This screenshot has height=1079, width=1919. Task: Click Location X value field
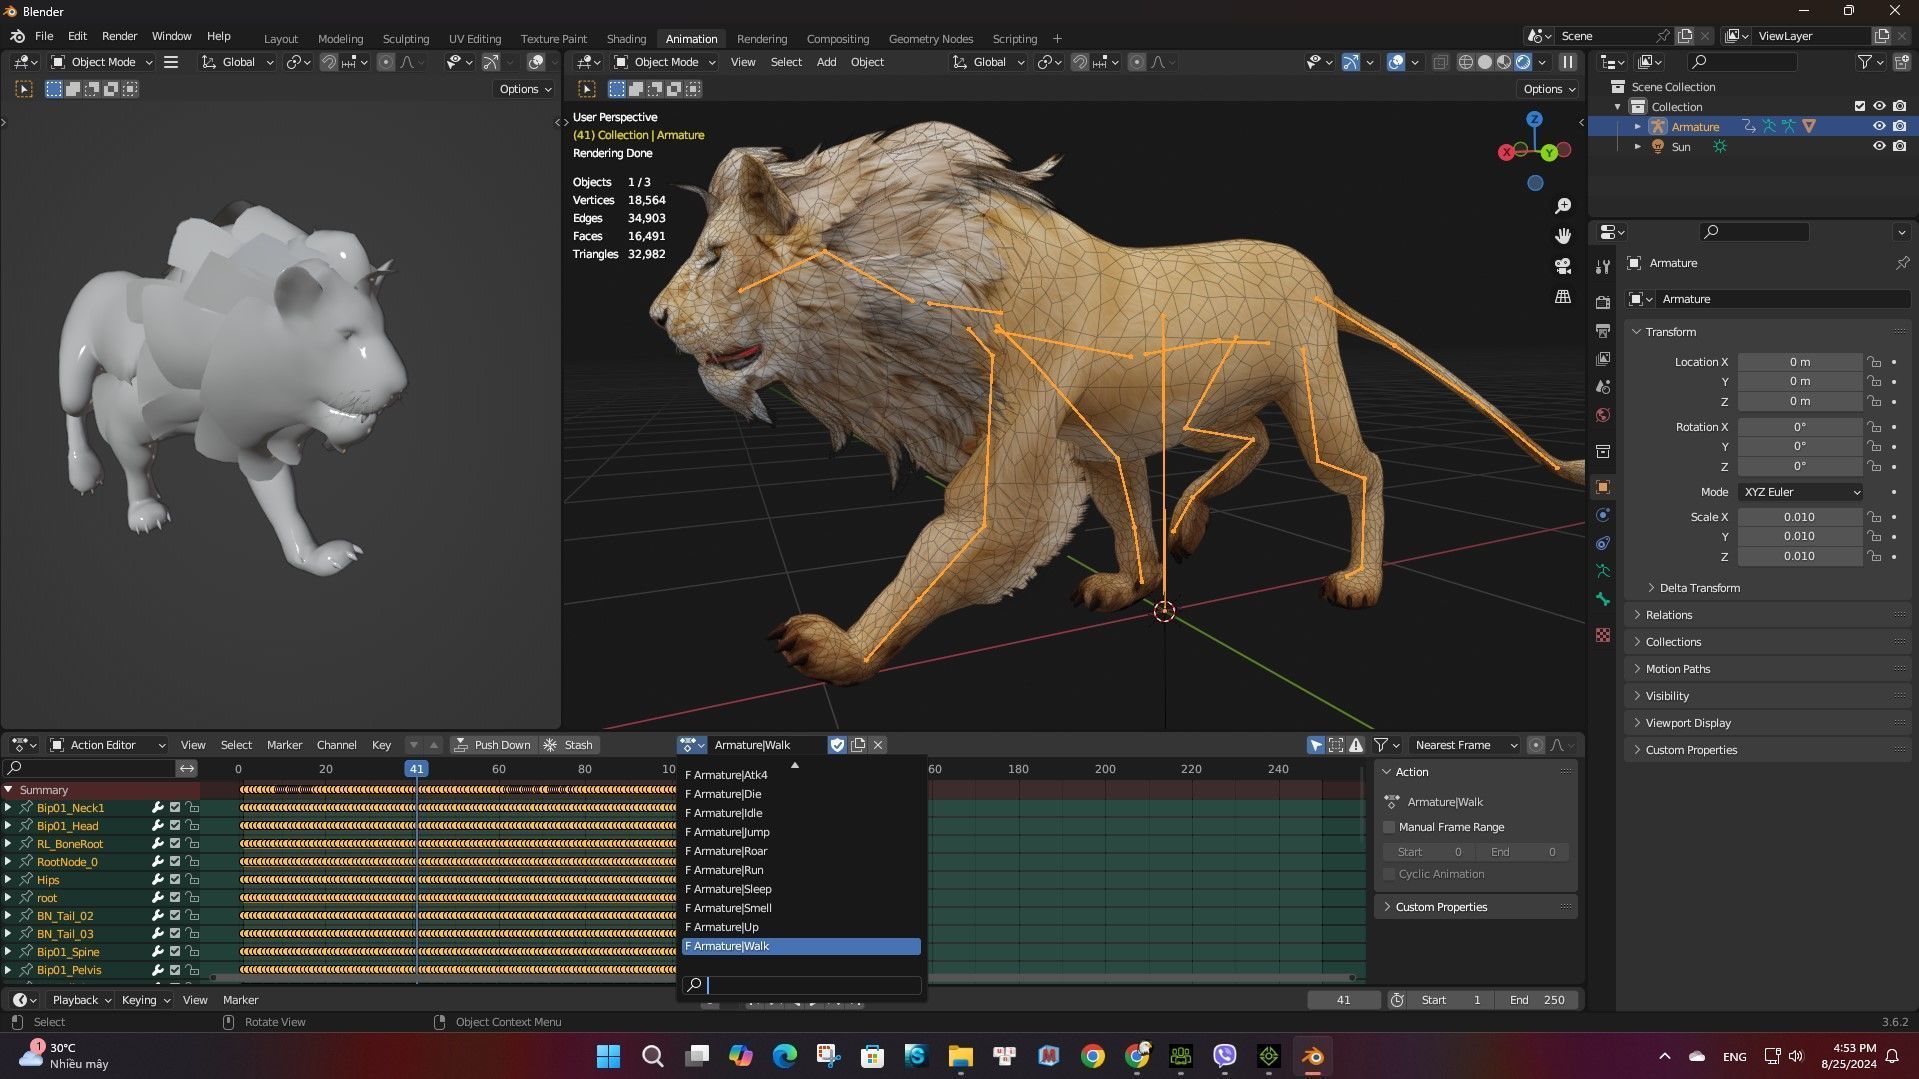pyautogui.click(x=1799, y=362)
